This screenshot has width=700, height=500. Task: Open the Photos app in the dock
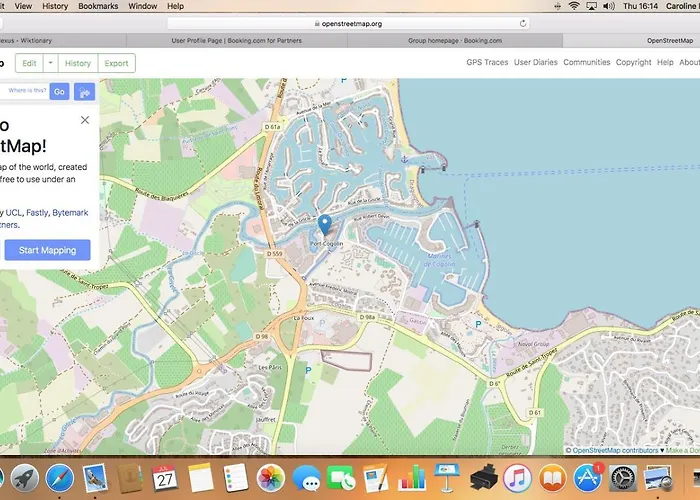[x=271, y=478]
